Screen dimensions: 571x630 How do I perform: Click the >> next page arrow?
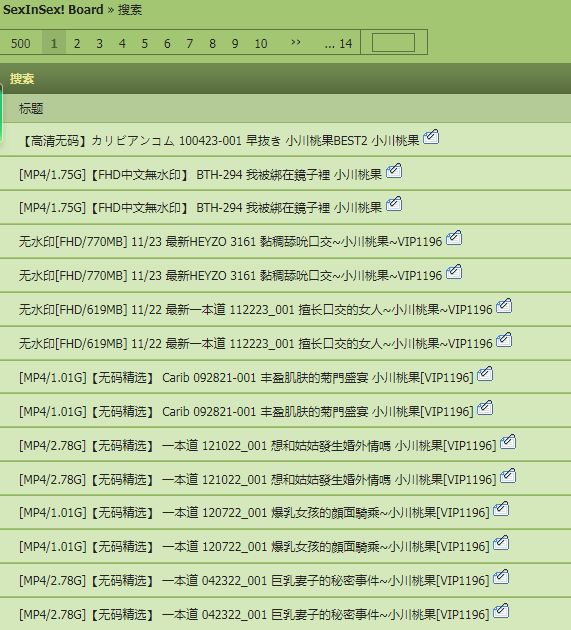(296, 42)
